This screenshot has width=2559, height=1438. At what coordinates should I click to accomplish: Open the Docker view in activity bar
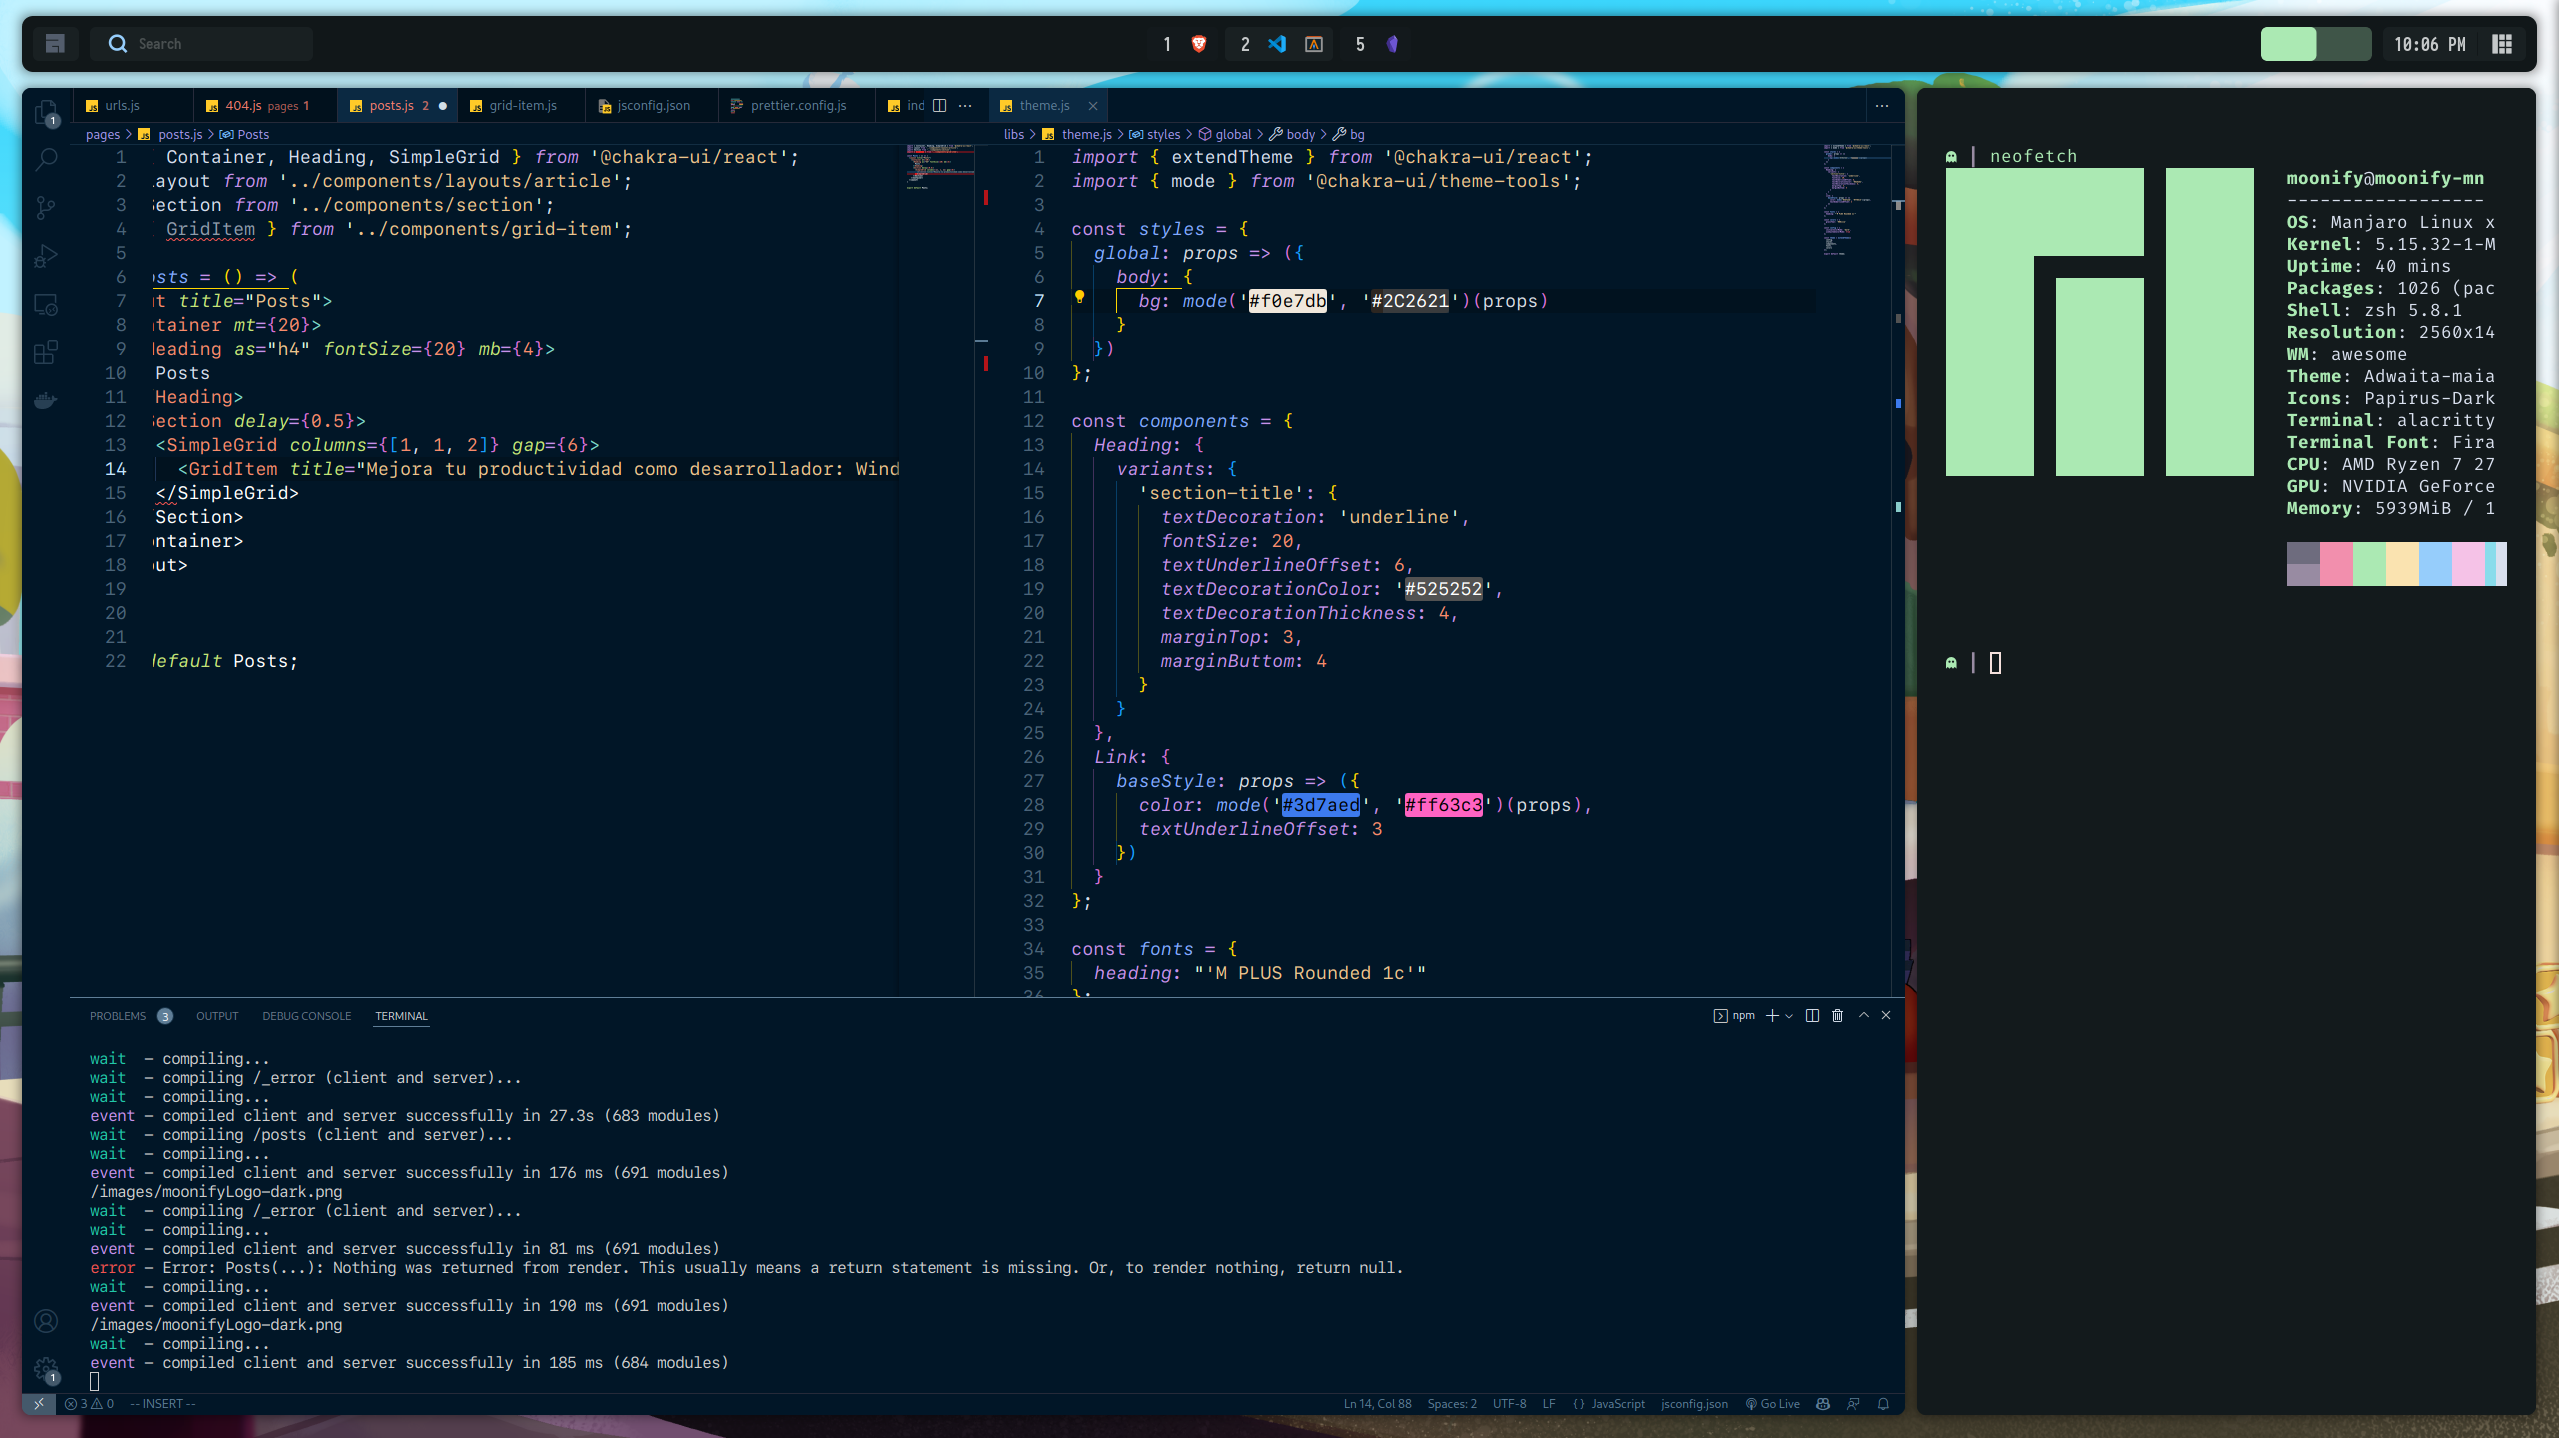pos(46,400)
